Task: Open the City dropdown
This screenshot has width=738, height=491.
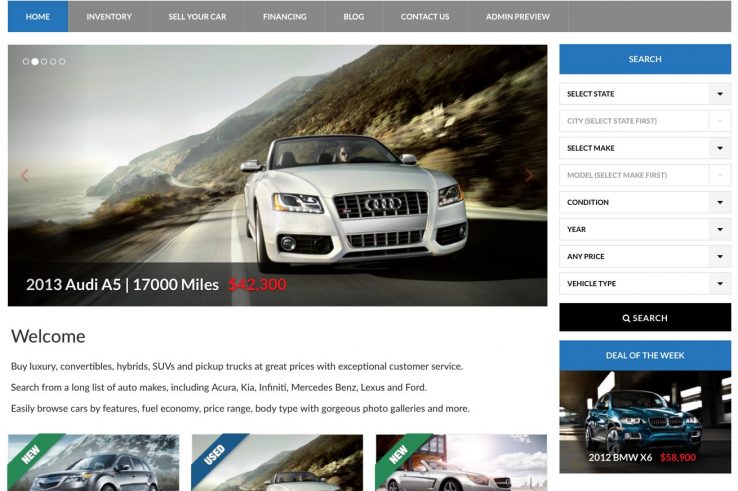Action: pyautogui.click(x=645, y=121)
